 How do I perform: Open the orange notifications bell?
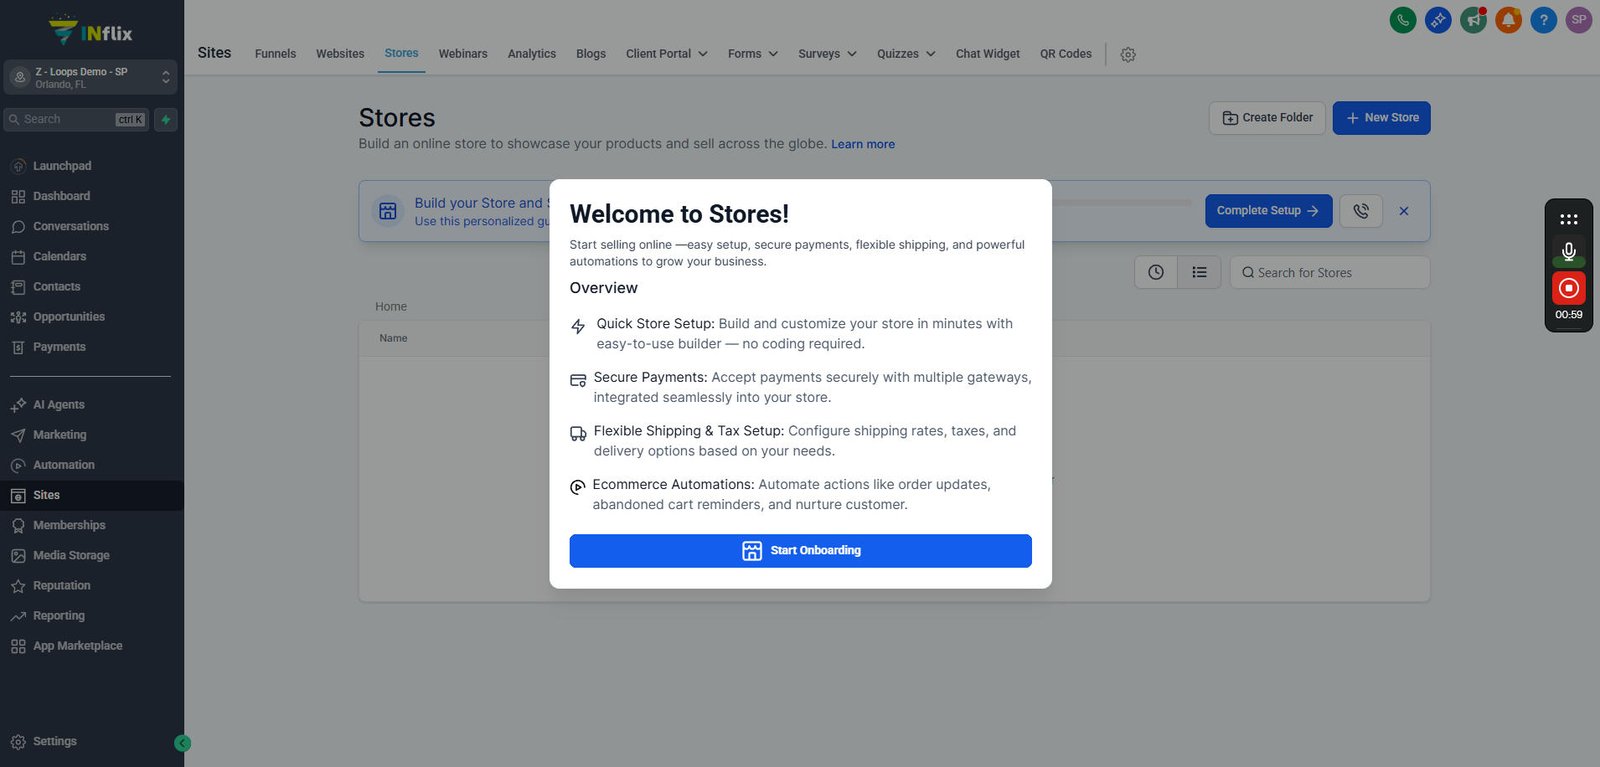tap(1509, 20)
